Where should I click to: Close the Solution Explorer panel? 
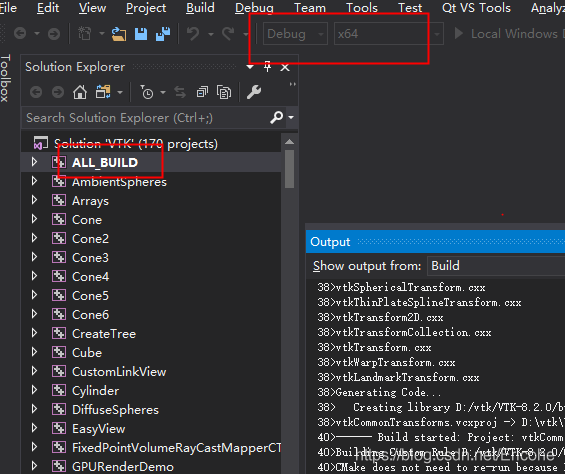click(285, 67)
